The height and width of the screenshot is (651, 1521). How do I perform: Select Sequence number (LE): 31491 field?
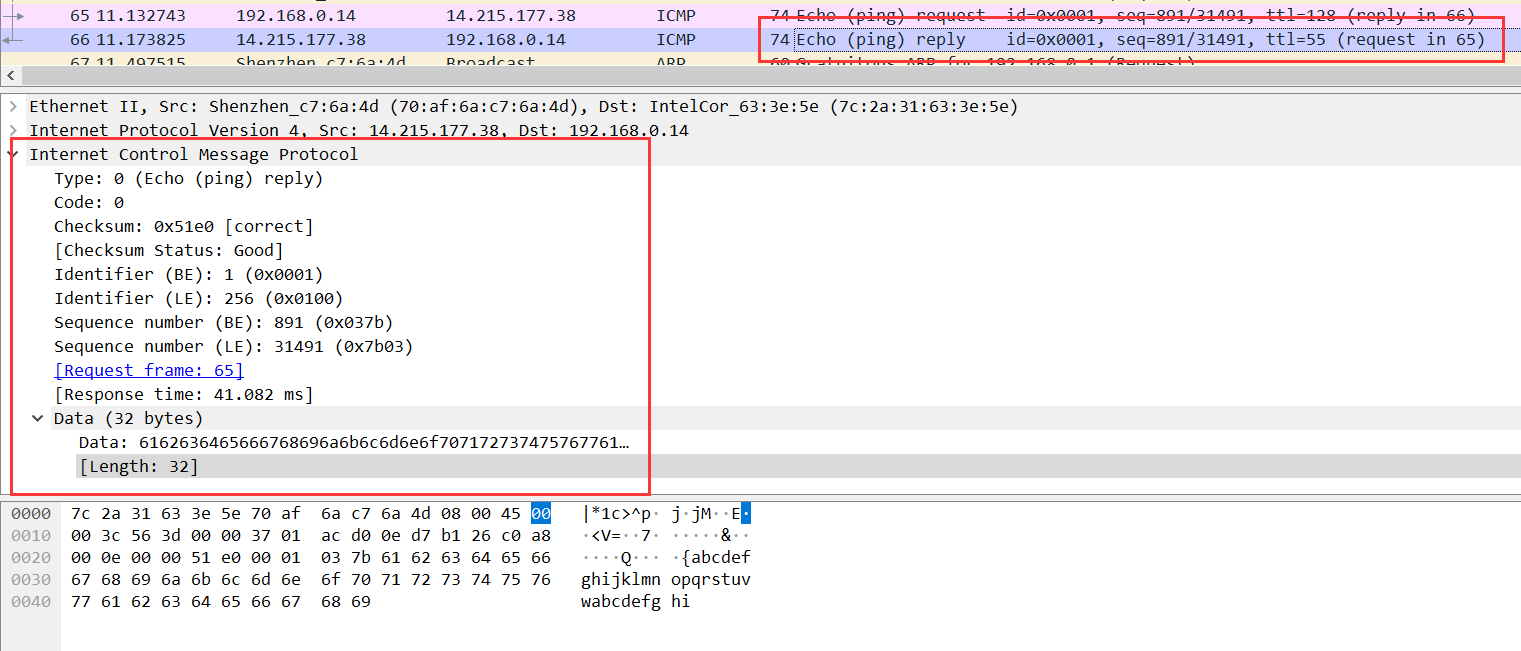pyautogui.click(x=234, y=346)
